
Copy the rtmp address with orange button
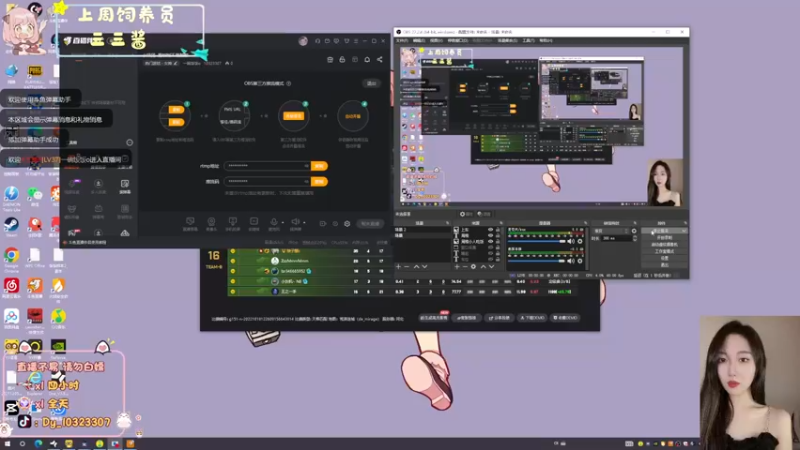319,166
